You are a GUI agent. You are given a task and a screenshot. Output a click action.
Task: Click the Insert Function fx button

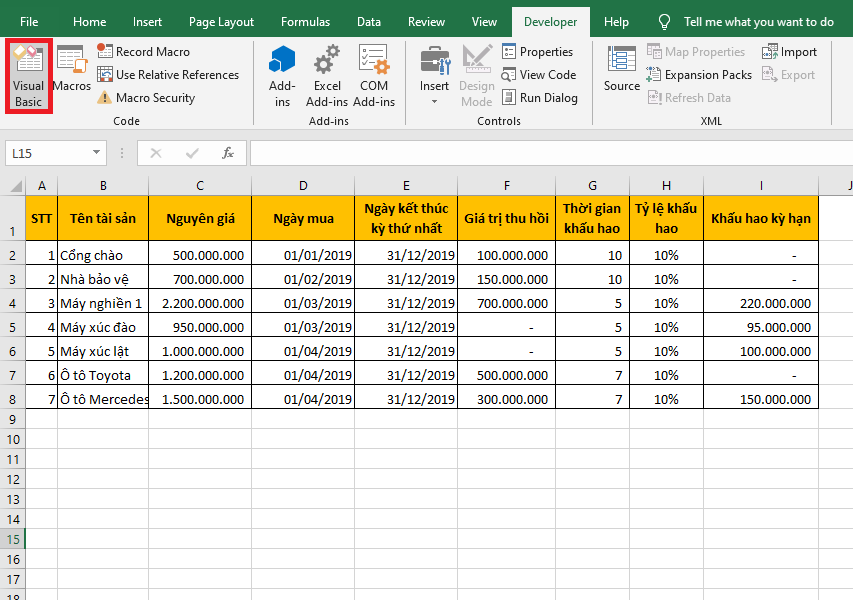coord(228,153)
